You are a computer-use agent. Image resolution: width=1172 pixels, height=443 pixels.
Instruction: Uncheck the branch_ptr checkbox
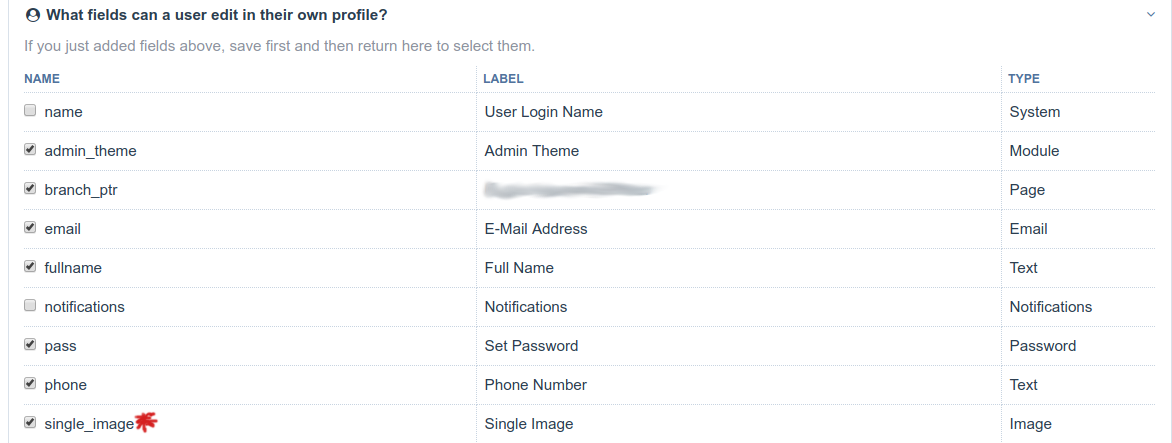[x=30, y=189]
